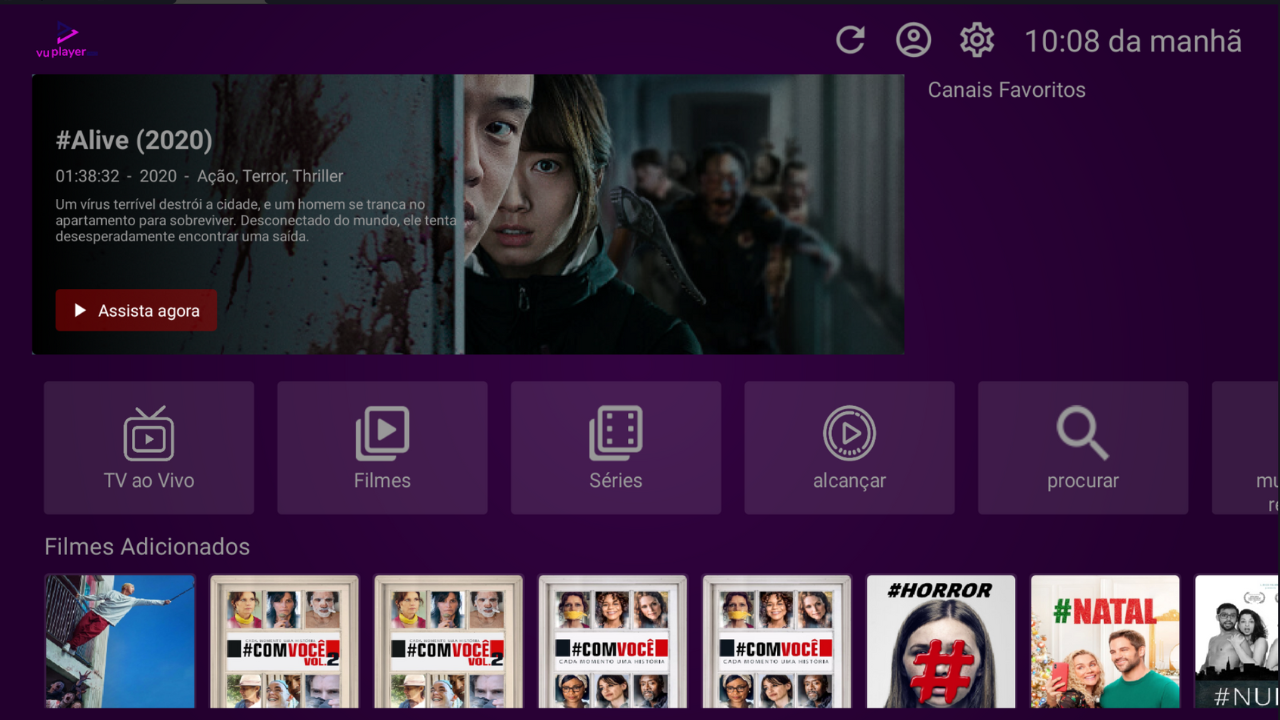Open the user account profile icon
Image resolution: width=1280 pixels, height=720 pixels.
(x=913, y=40)
